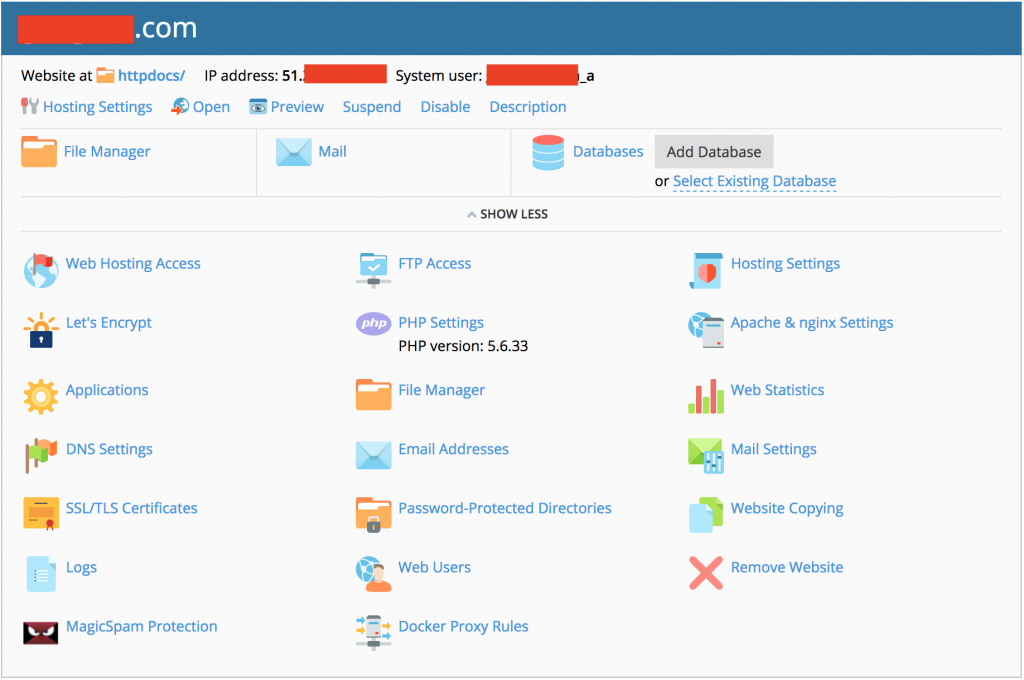
Task: Open the Apache & nginx Settings link
Action: [x=811, y=322]
